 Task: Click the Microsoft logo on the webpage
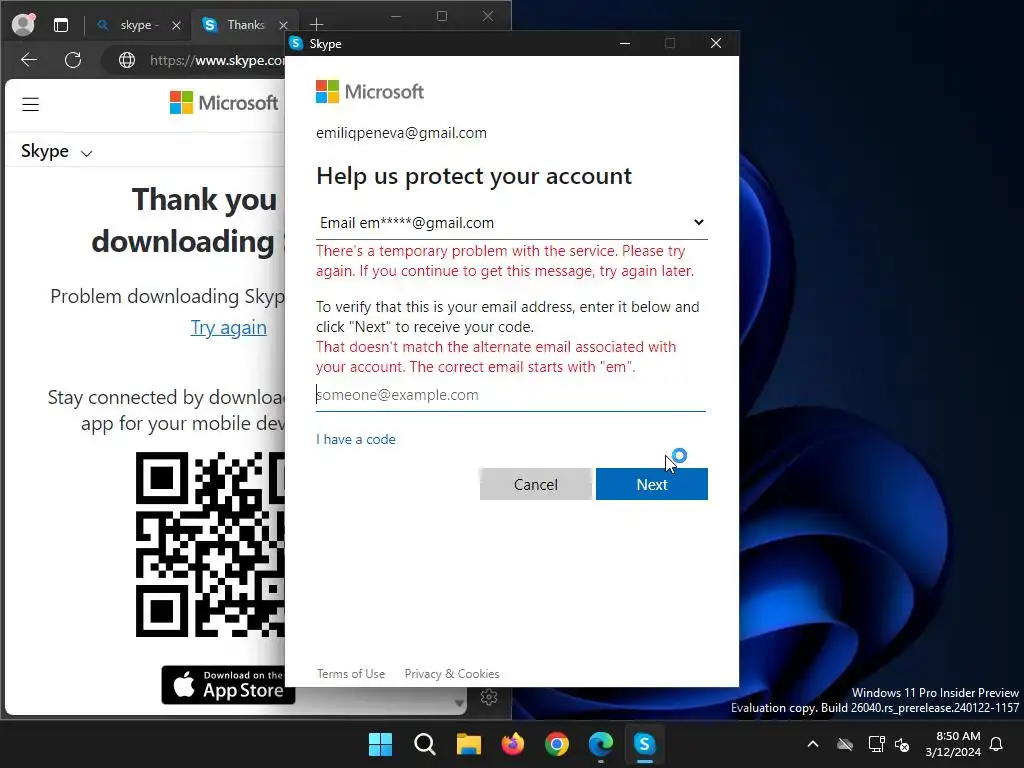(224, 103)
